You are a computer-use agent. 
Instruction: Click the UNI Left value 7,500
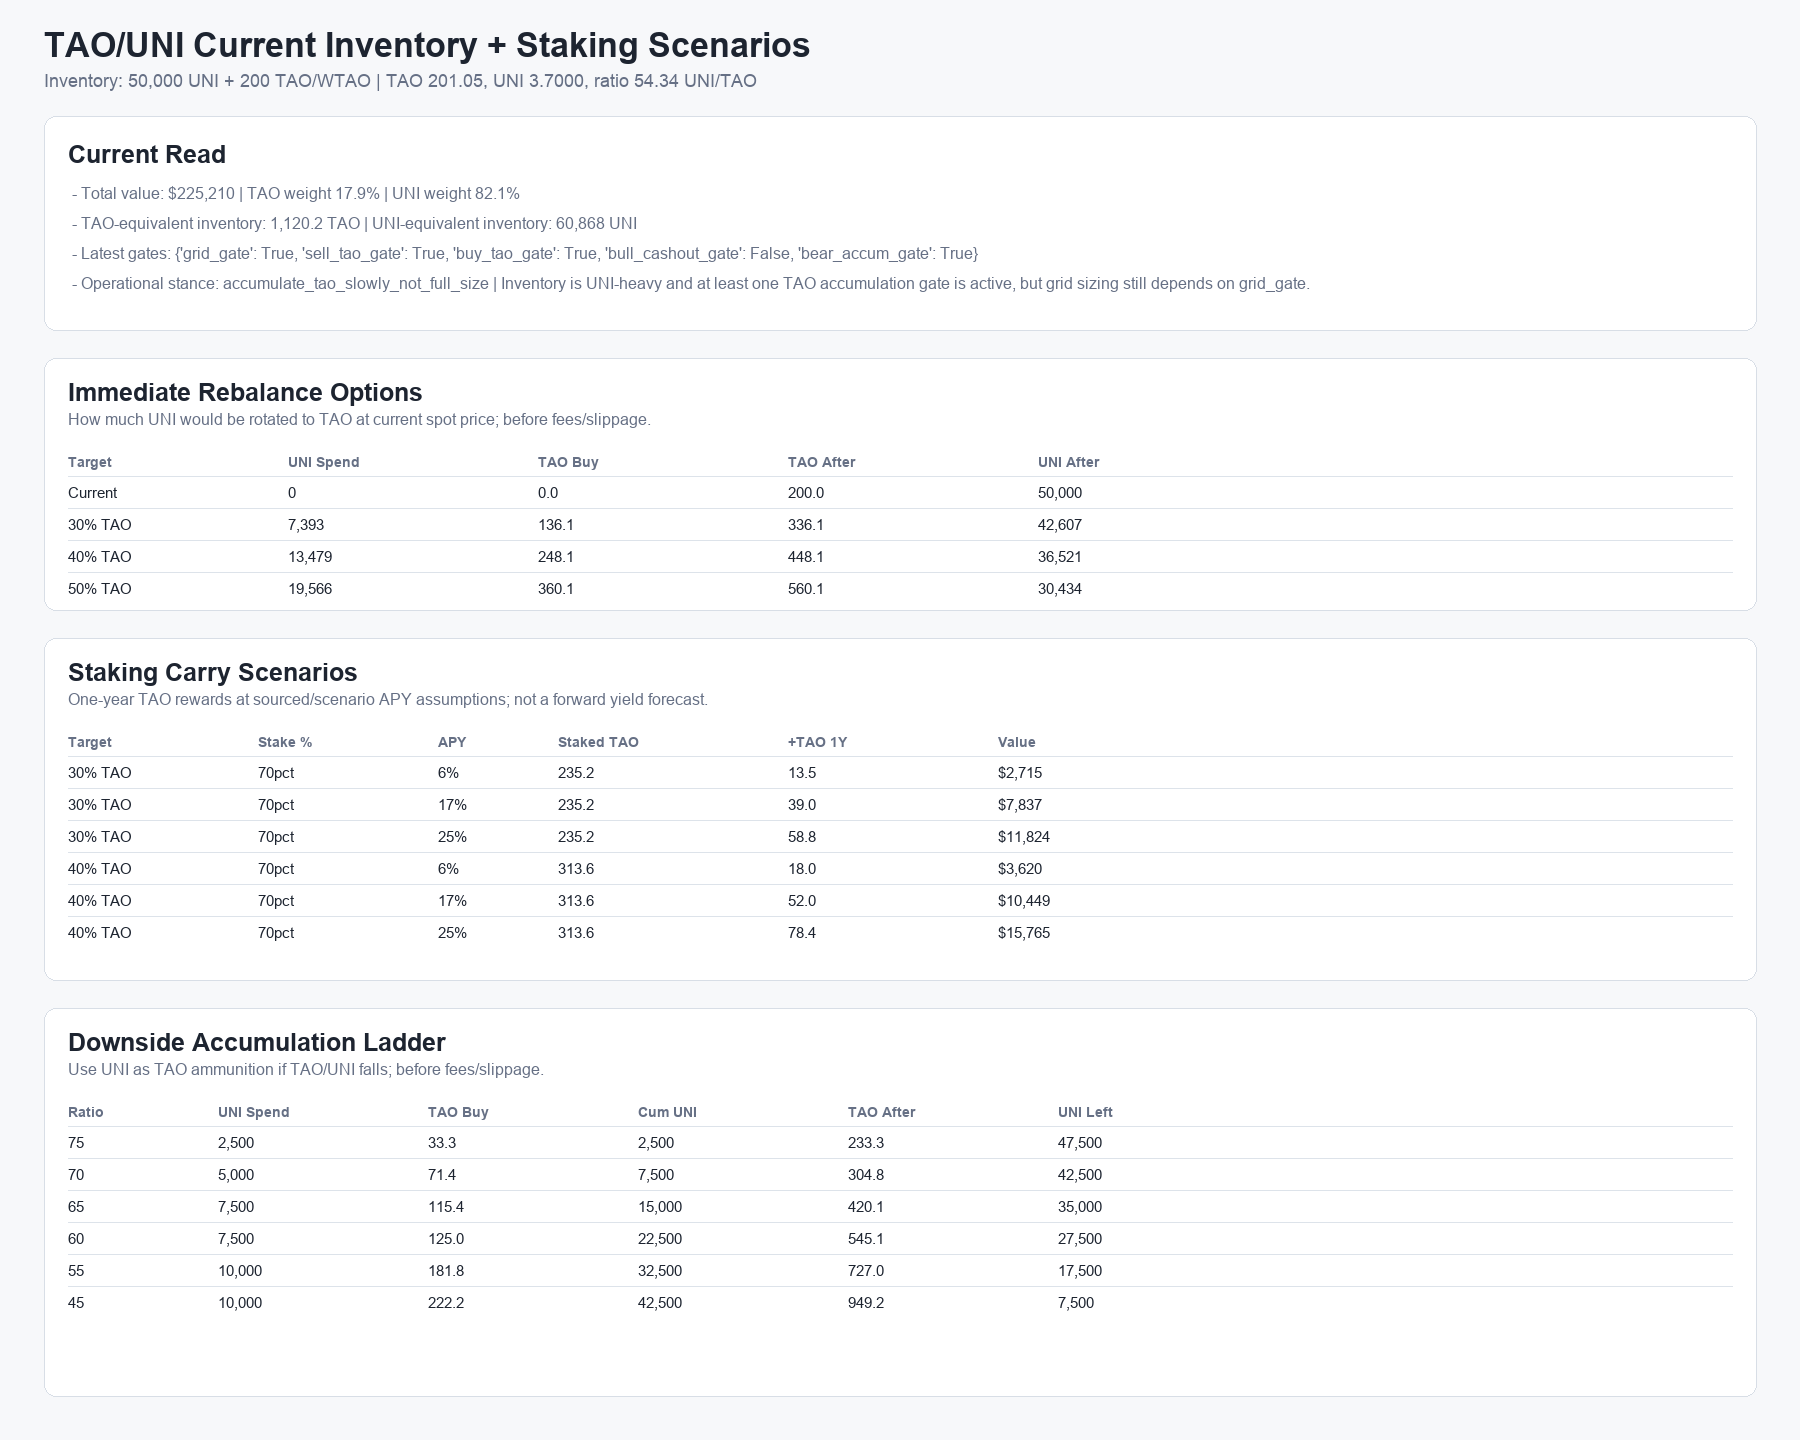[1076, 1303]
